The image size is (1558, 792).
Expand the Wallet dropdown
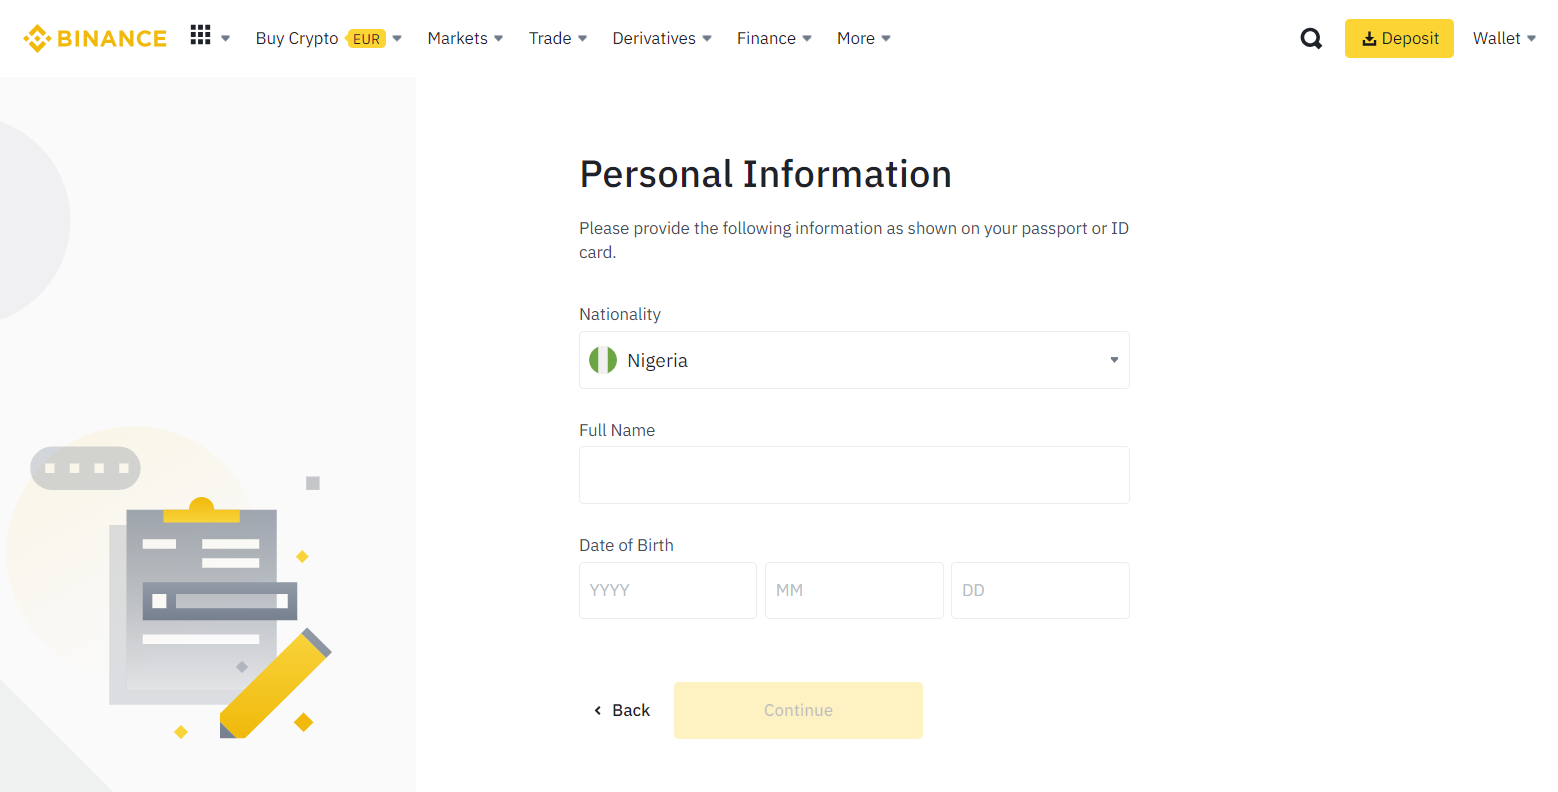(x=1504, y=38)
